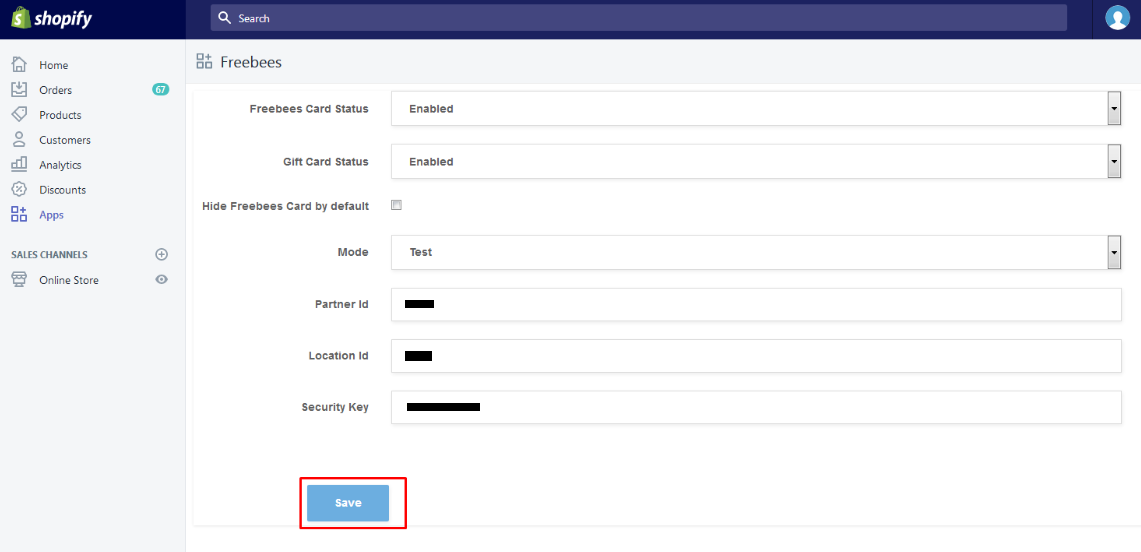Click the Freebees page title
Viewport: 1141px width, 552px height.
(251, 62)
